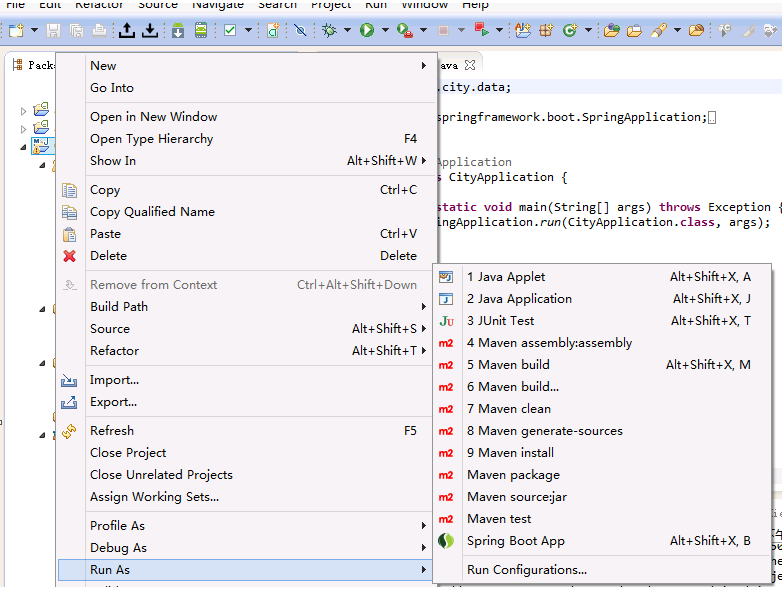This screenshot has width=784, height=589.
Task: Open the New submenu
Action: coord(246,66)
